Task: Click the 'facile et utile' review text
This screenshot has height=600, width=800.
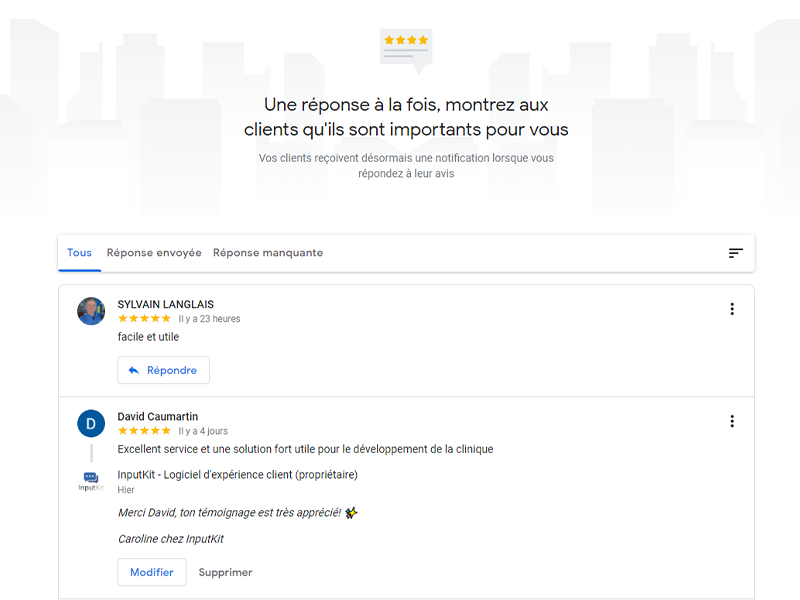Action: (x=148, y=337)
